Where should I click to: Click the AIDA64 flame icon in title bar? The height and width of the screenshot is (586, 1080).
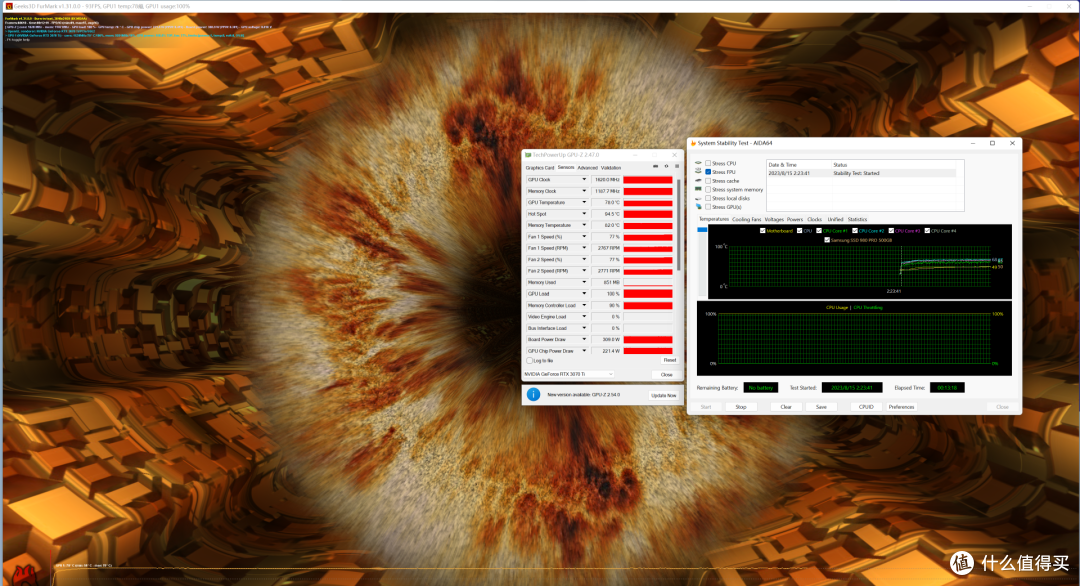[694, 143]
